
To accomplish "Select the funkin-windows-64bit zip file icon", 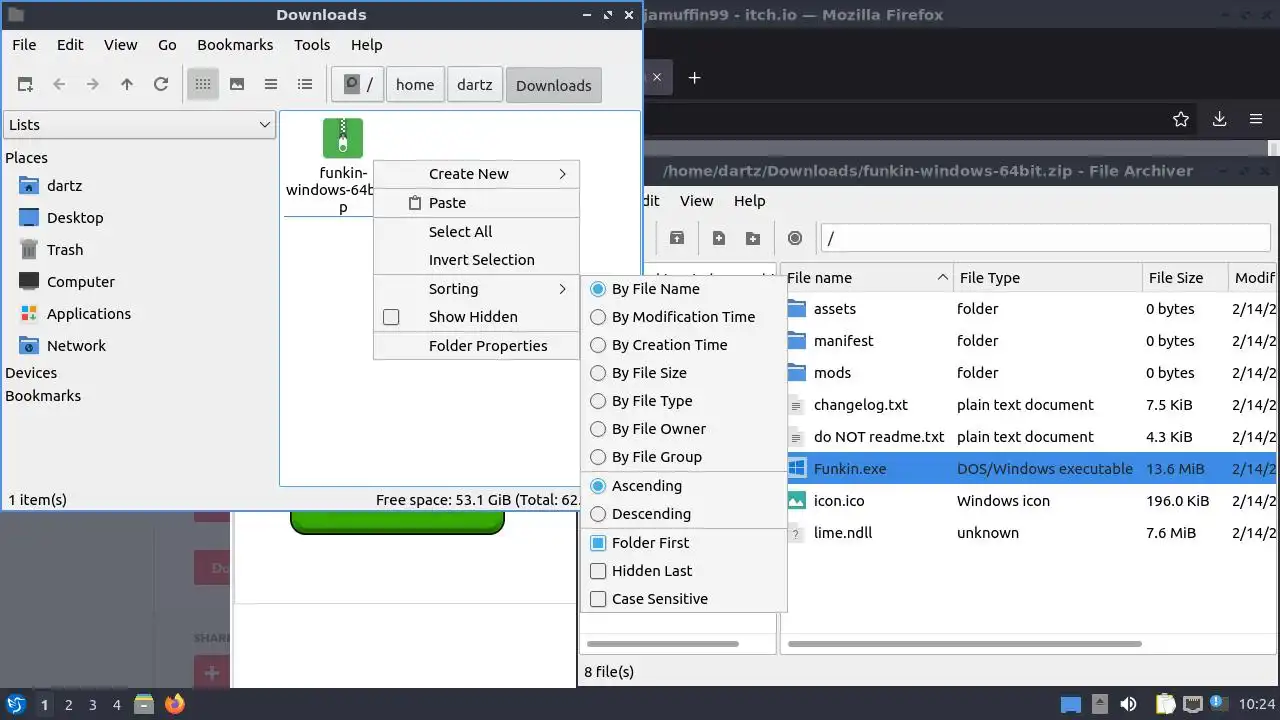I will tap(343, 138).
